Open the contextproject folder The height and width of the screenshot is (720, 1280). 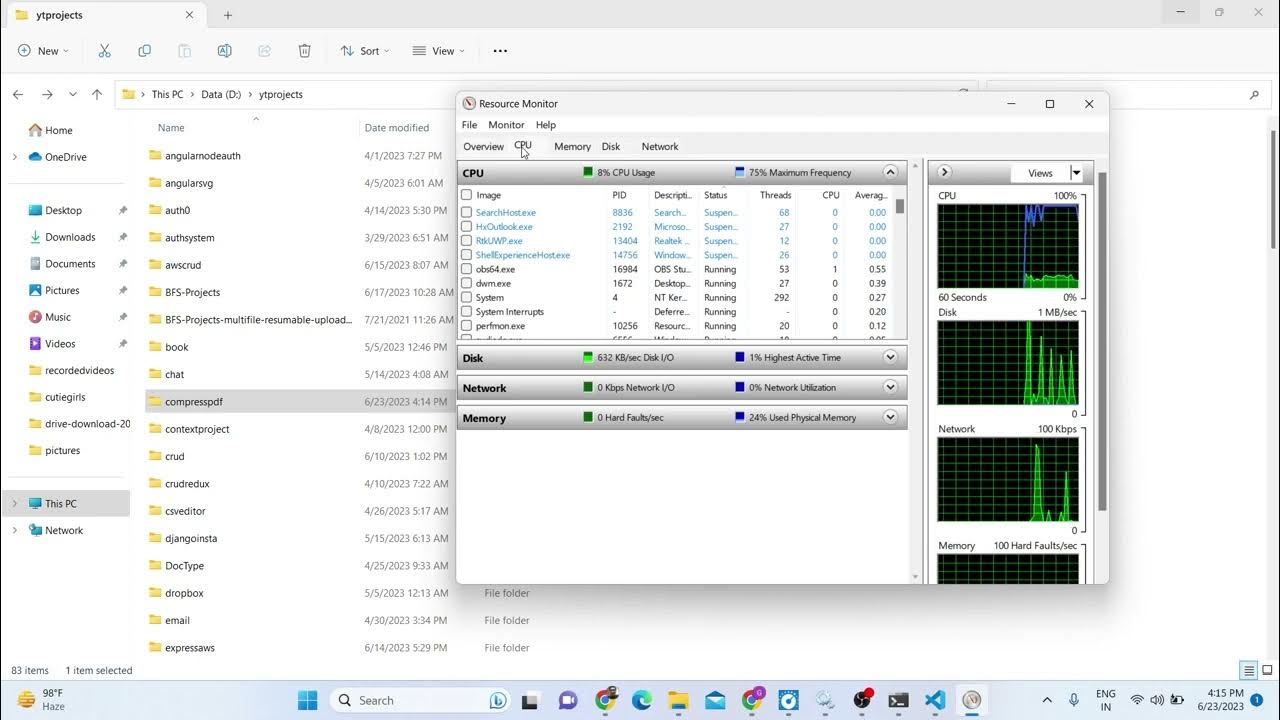tap(197, 429)
